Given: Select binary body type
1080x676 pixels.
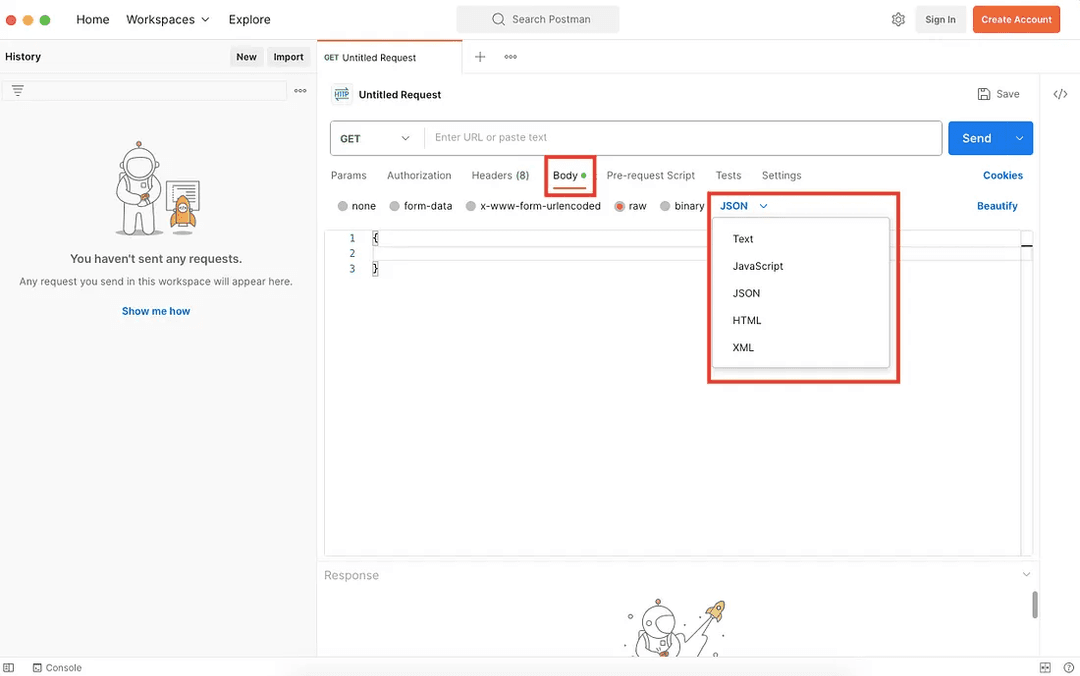Looking at the screenshot, I should tap(665, 206).
